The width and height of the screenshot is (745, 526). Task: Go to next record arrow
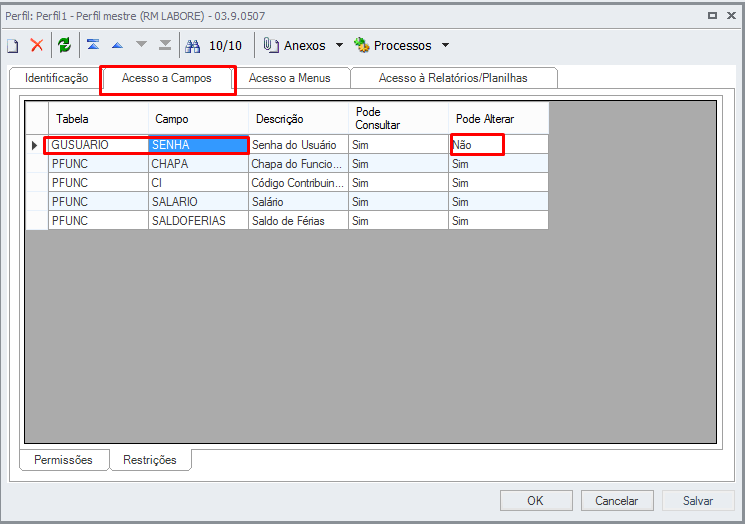[141, 45]
